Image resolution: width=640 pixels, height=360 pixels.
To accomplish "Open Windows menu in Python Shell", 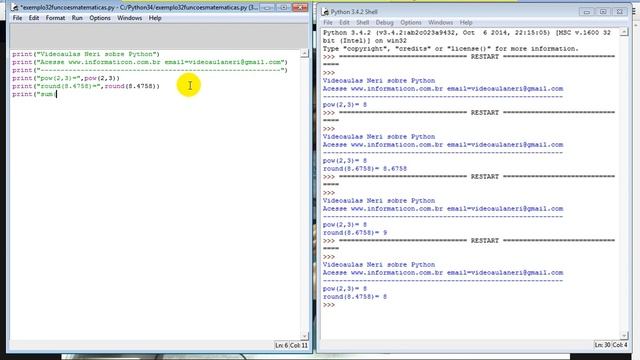I will 440,22.
